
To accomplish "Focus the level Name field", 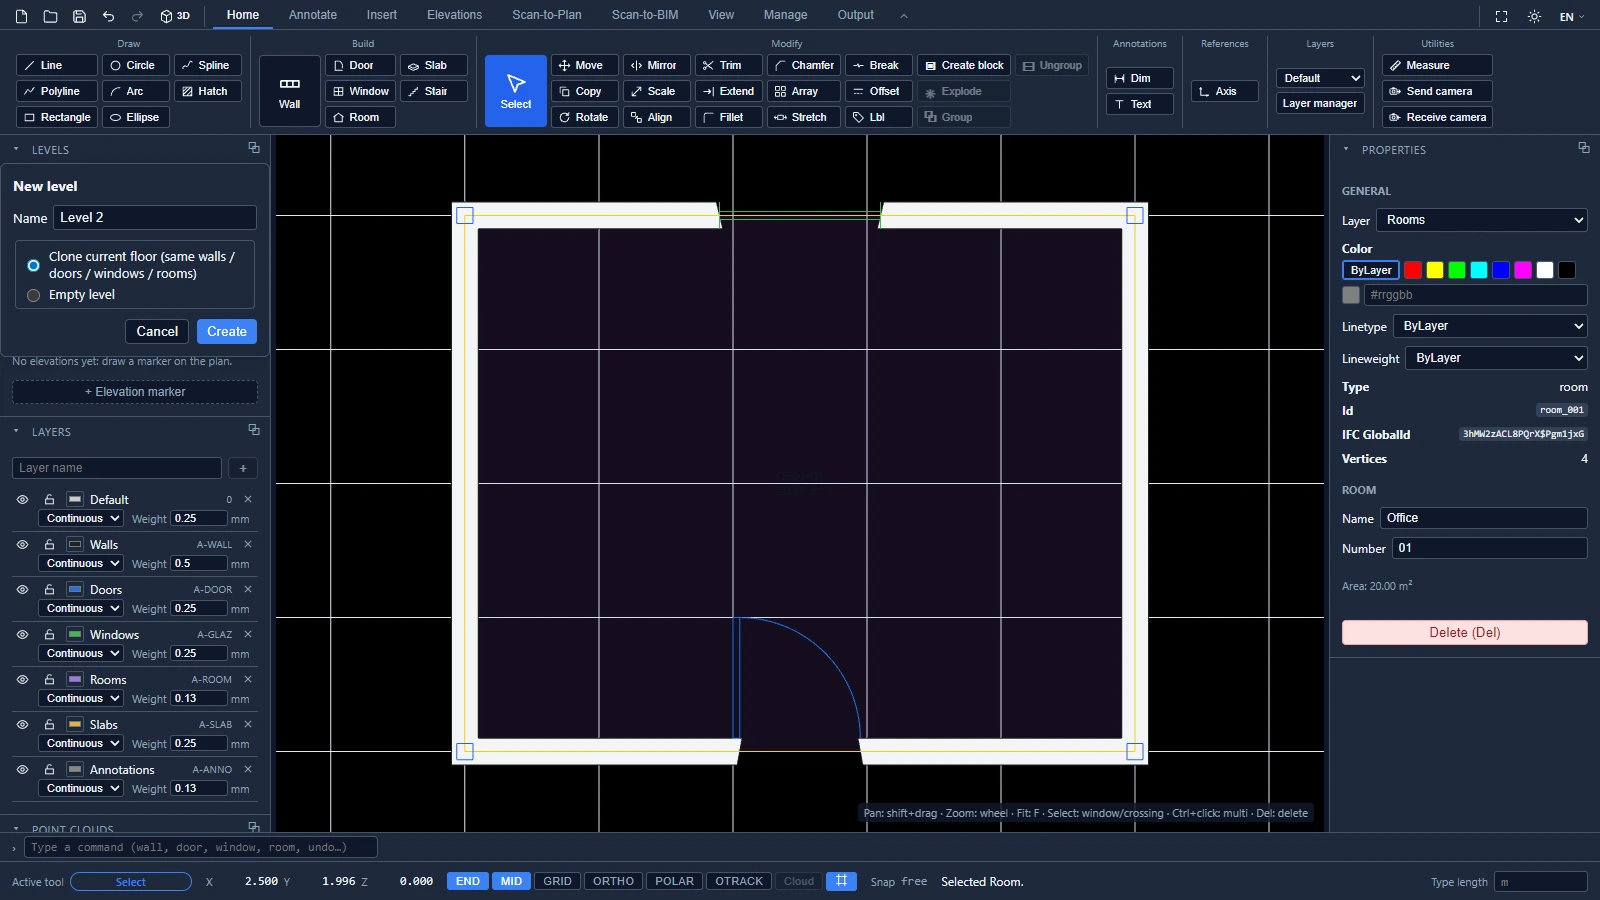I will point(155,218).
